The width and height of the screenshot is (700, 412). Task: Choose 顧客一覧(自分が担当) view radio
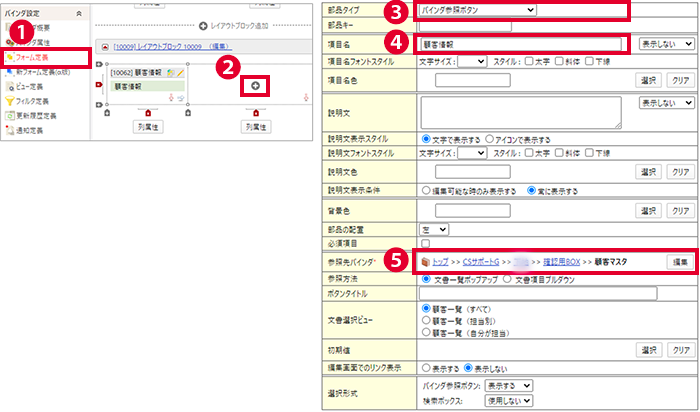tap(426, 333)
